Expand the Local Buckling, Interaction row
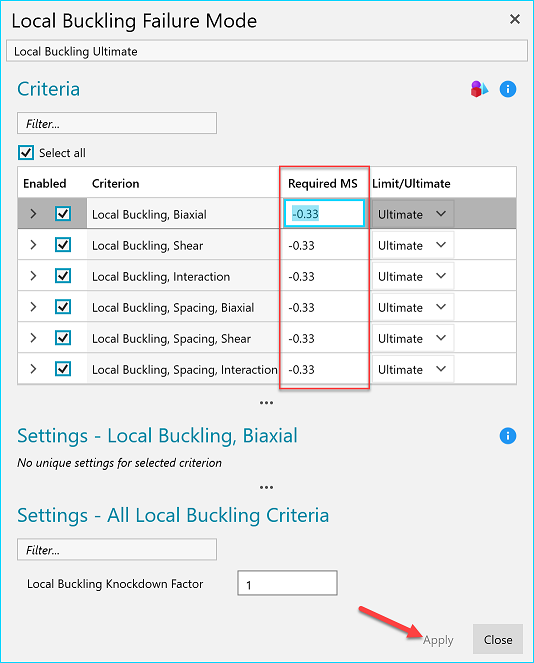 click(x=33, y=276)
